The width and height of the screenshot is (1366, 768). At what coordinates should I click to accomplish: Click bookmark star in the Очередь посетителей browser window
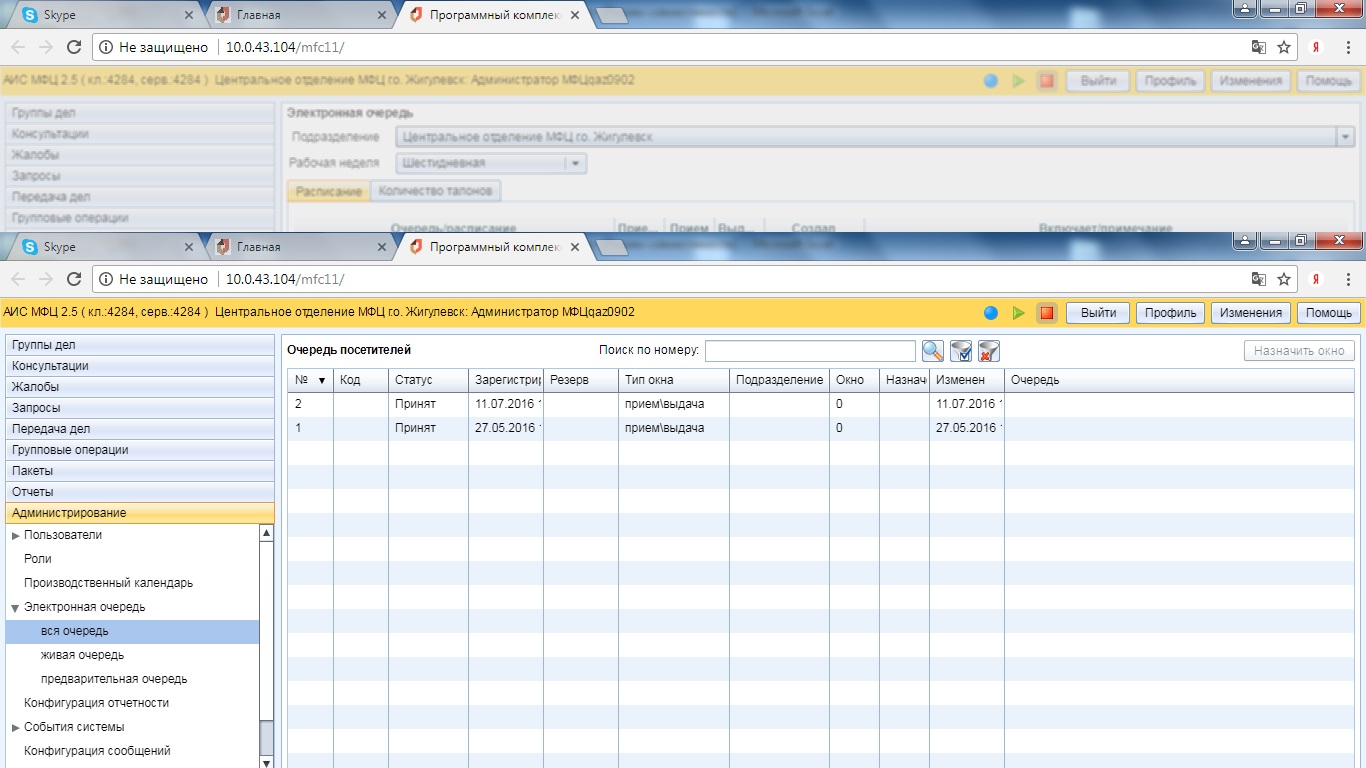[1284, 279]
